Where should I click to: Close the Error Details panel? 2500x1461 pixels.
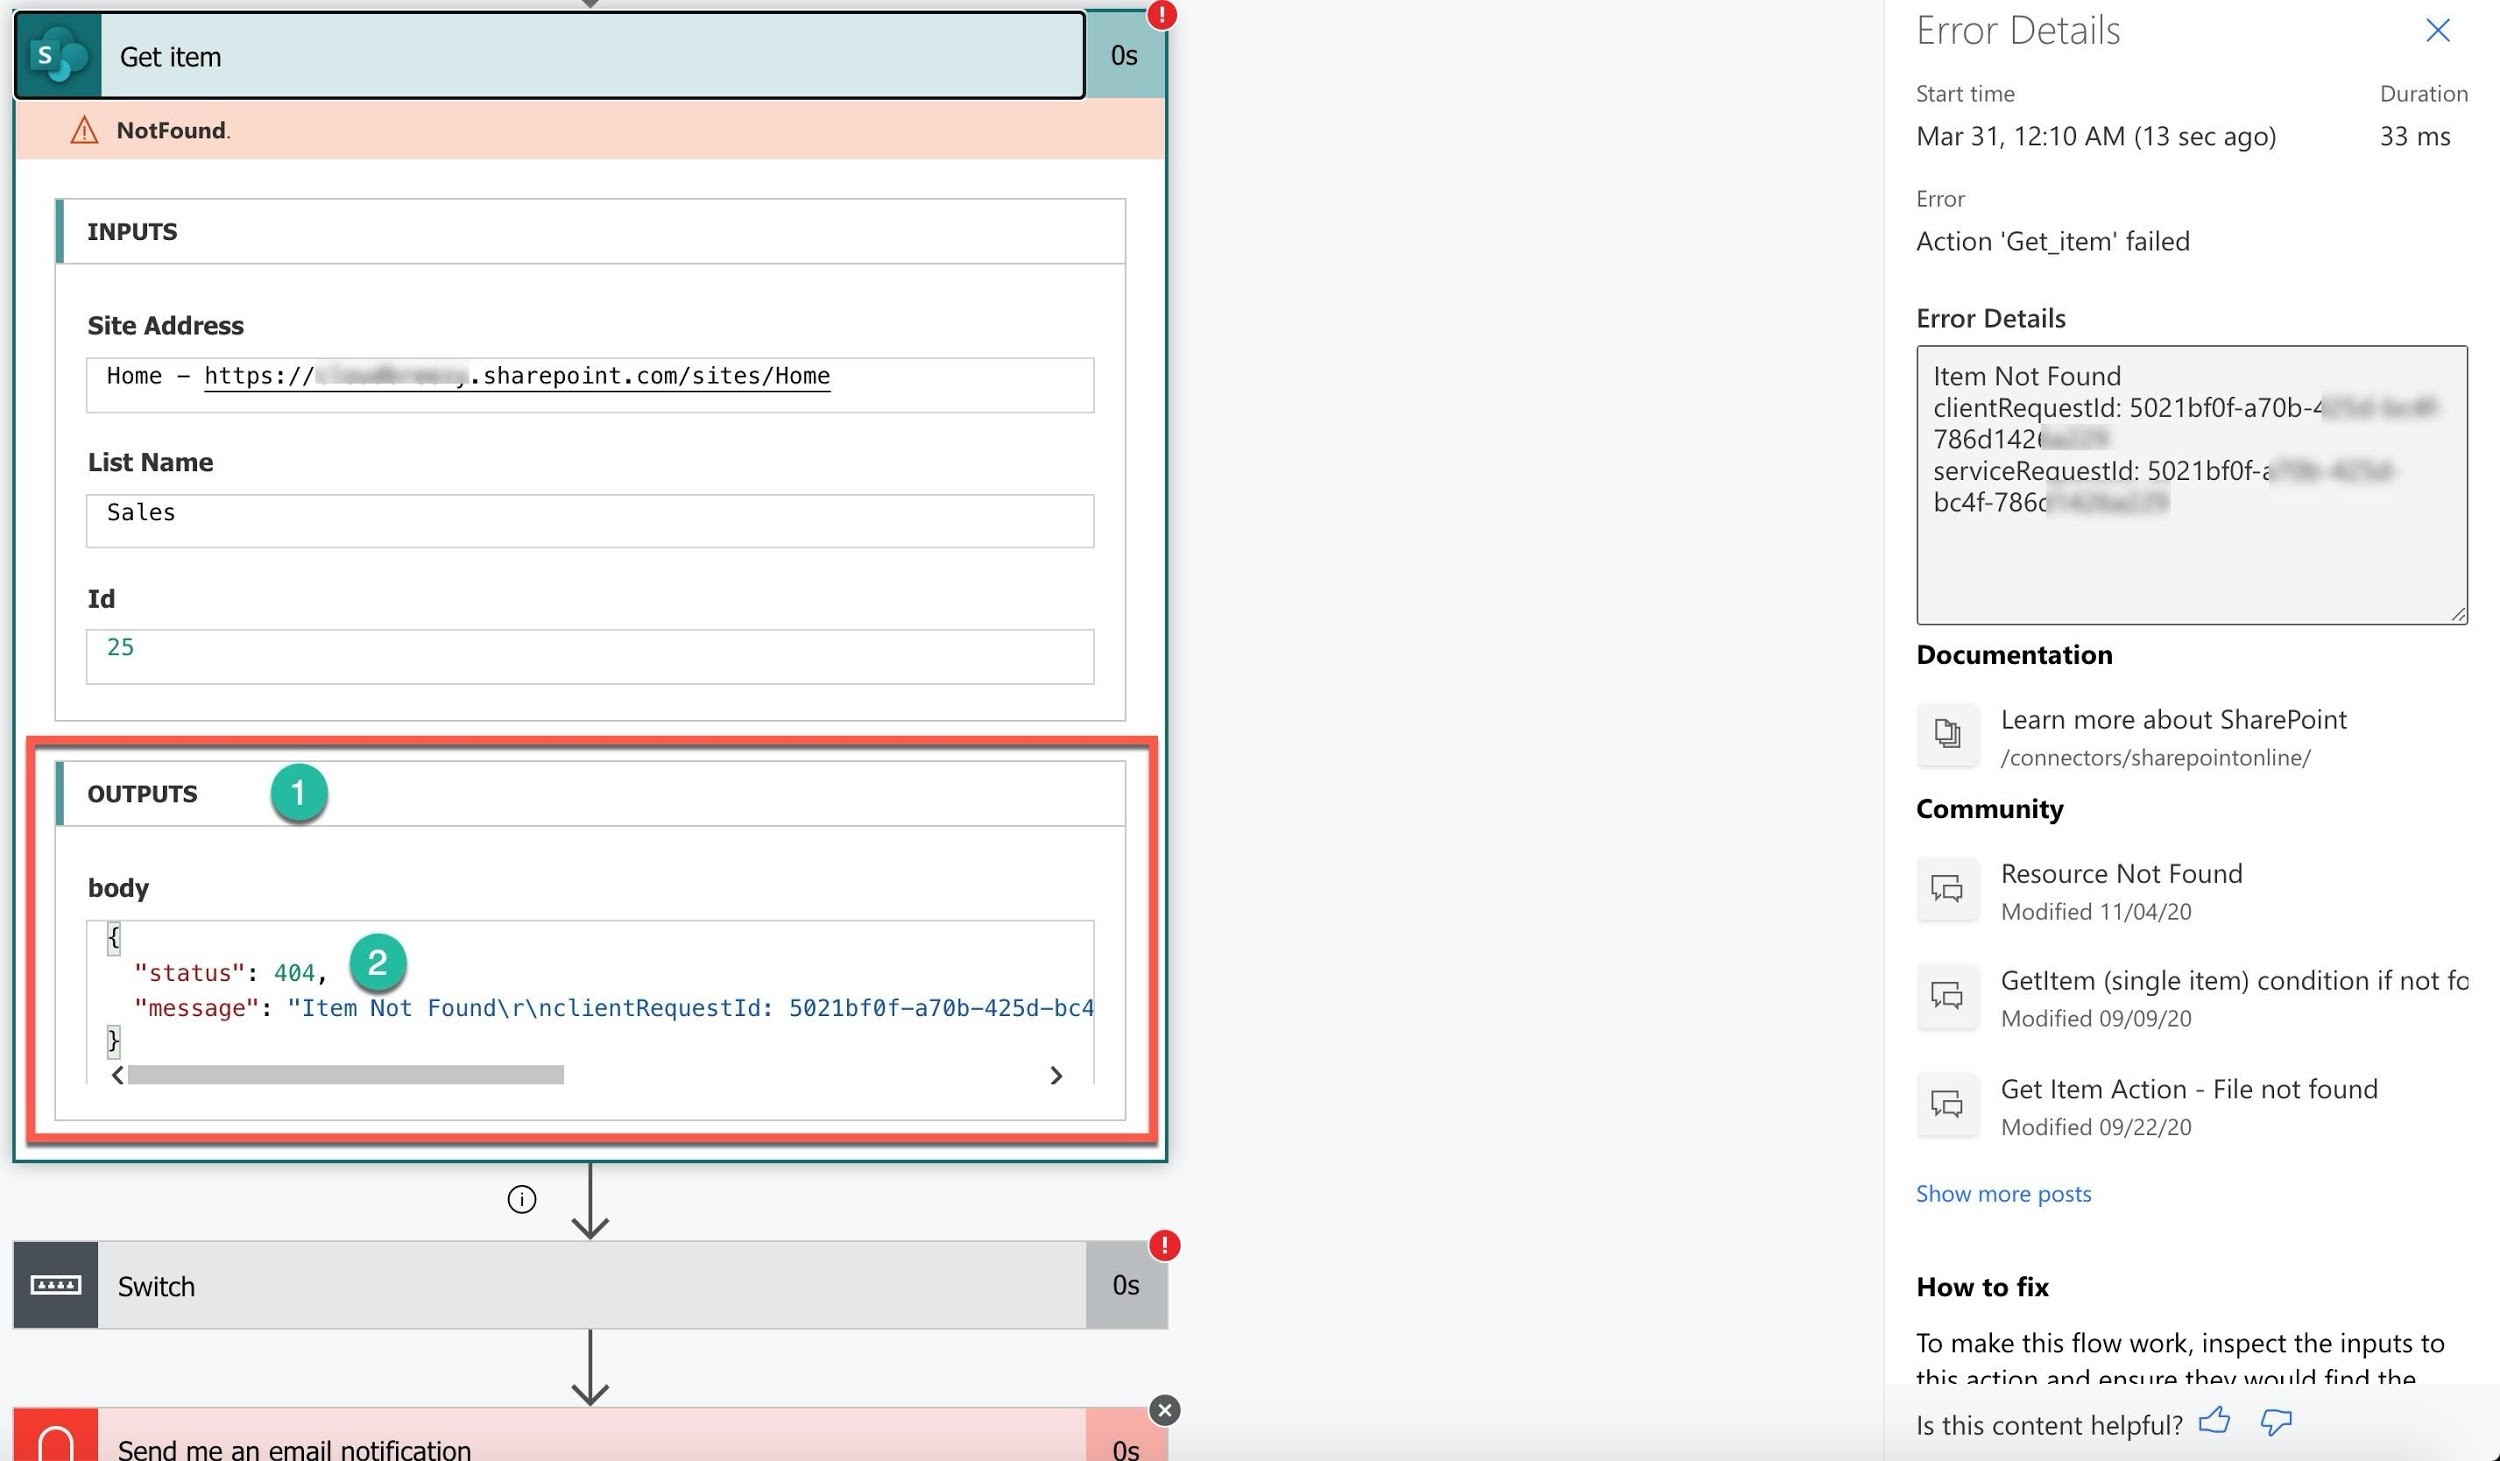pos(2438,30)
